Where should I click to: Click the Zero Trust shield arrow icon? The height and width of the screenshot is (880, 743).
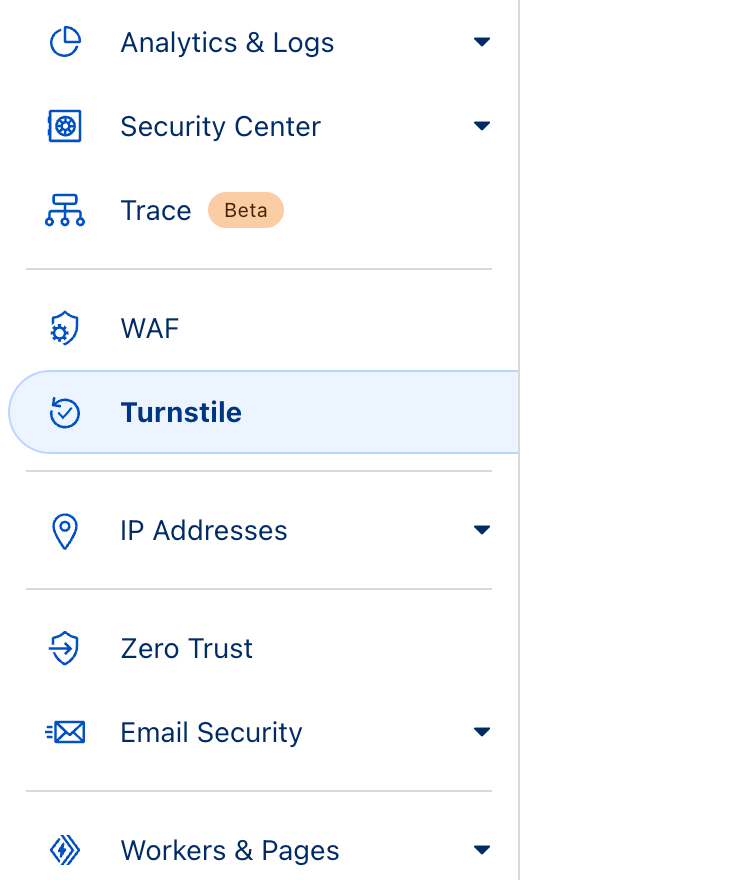pyautogui.click(x=65, y=649)
